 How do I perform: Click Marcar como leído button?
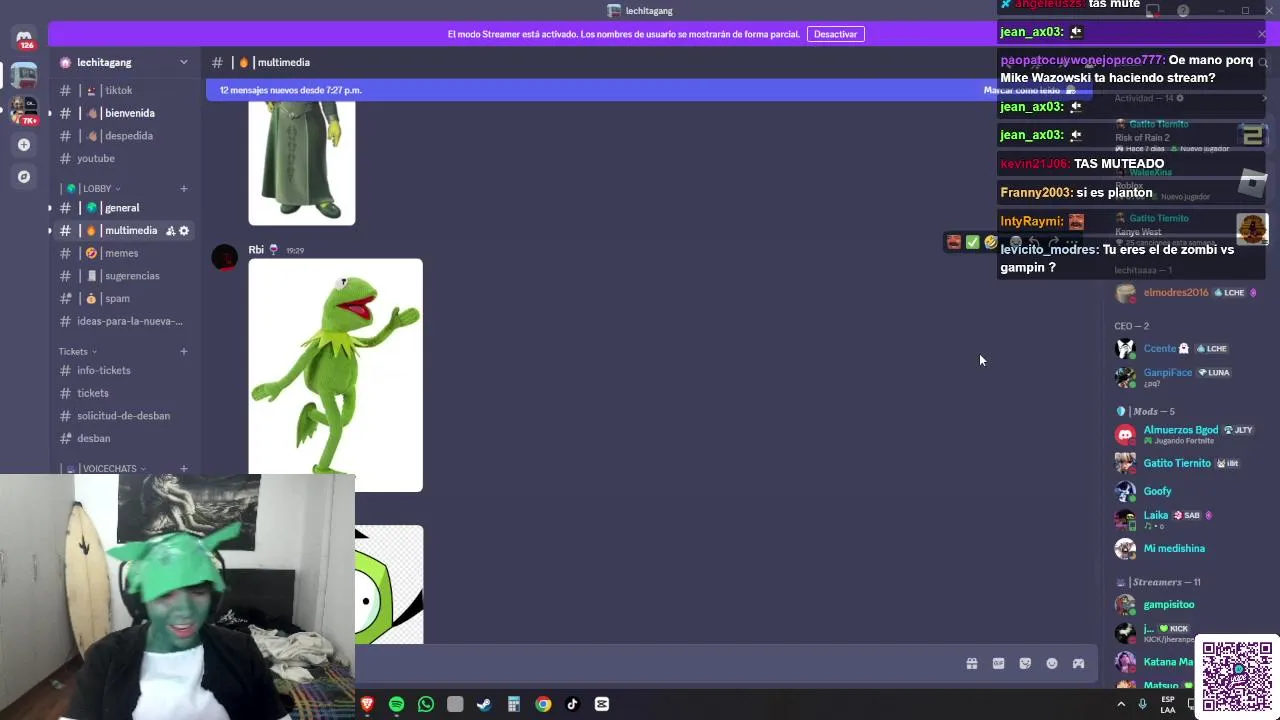pos(1030,90)
